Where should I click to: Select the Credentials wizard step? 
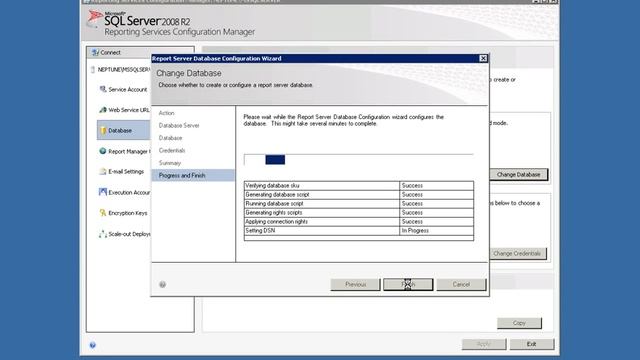(x=172, y=151)
